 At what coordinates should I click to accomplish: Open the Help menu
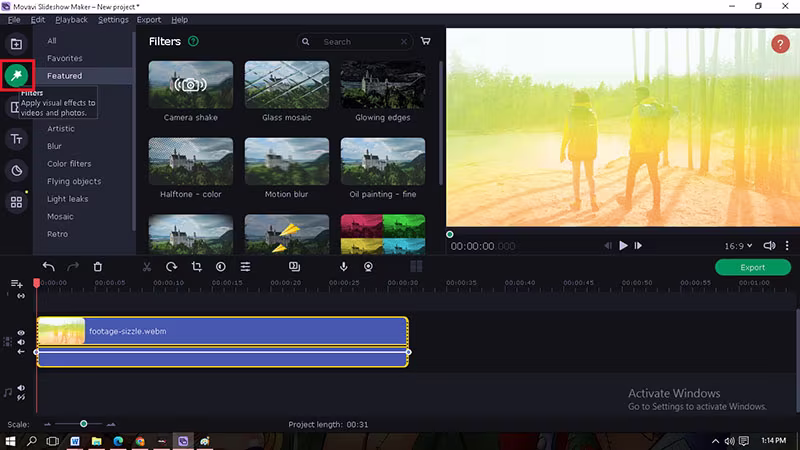tap(179, 19)
